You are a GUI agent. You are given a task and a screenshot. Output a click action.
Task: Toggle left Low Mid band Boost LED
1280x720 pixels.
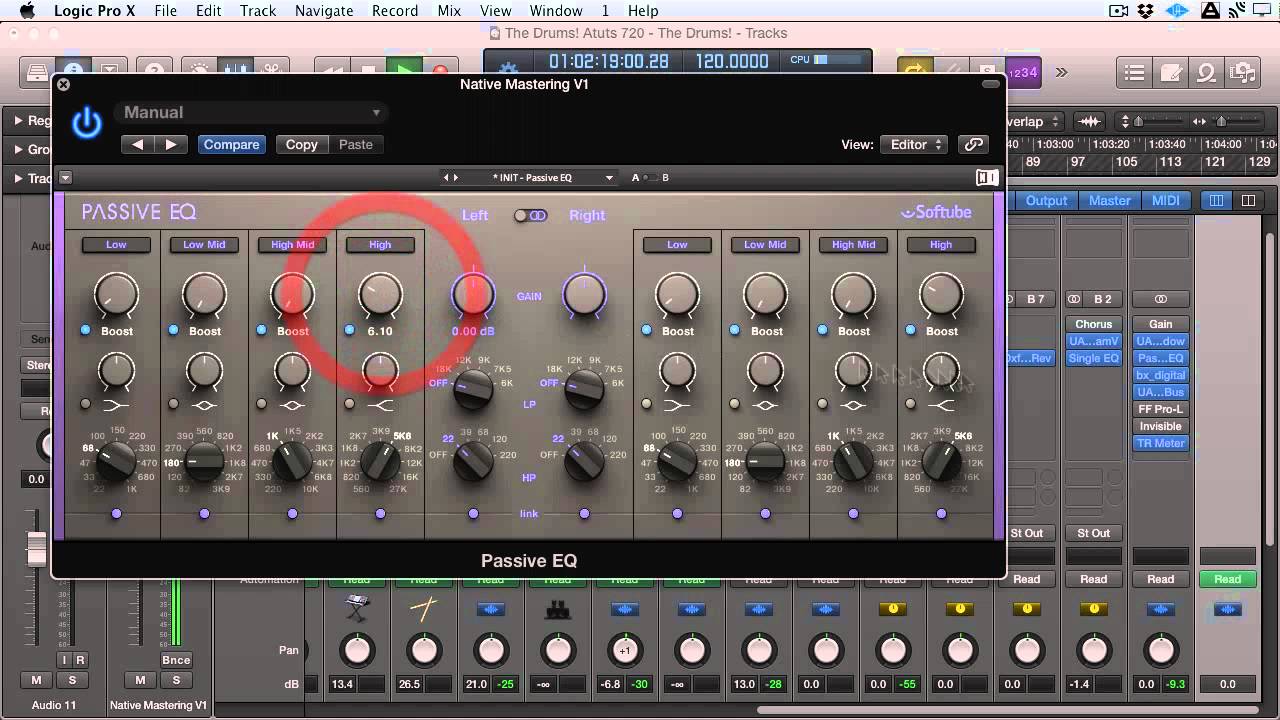tap(173, 330)
